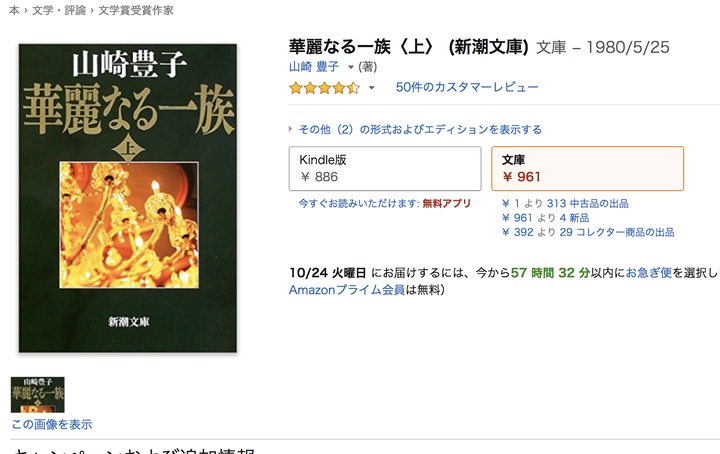Screen dimensions: 720x454
Task: Open the star rating dropdown arrow
Action: [371, 88]
